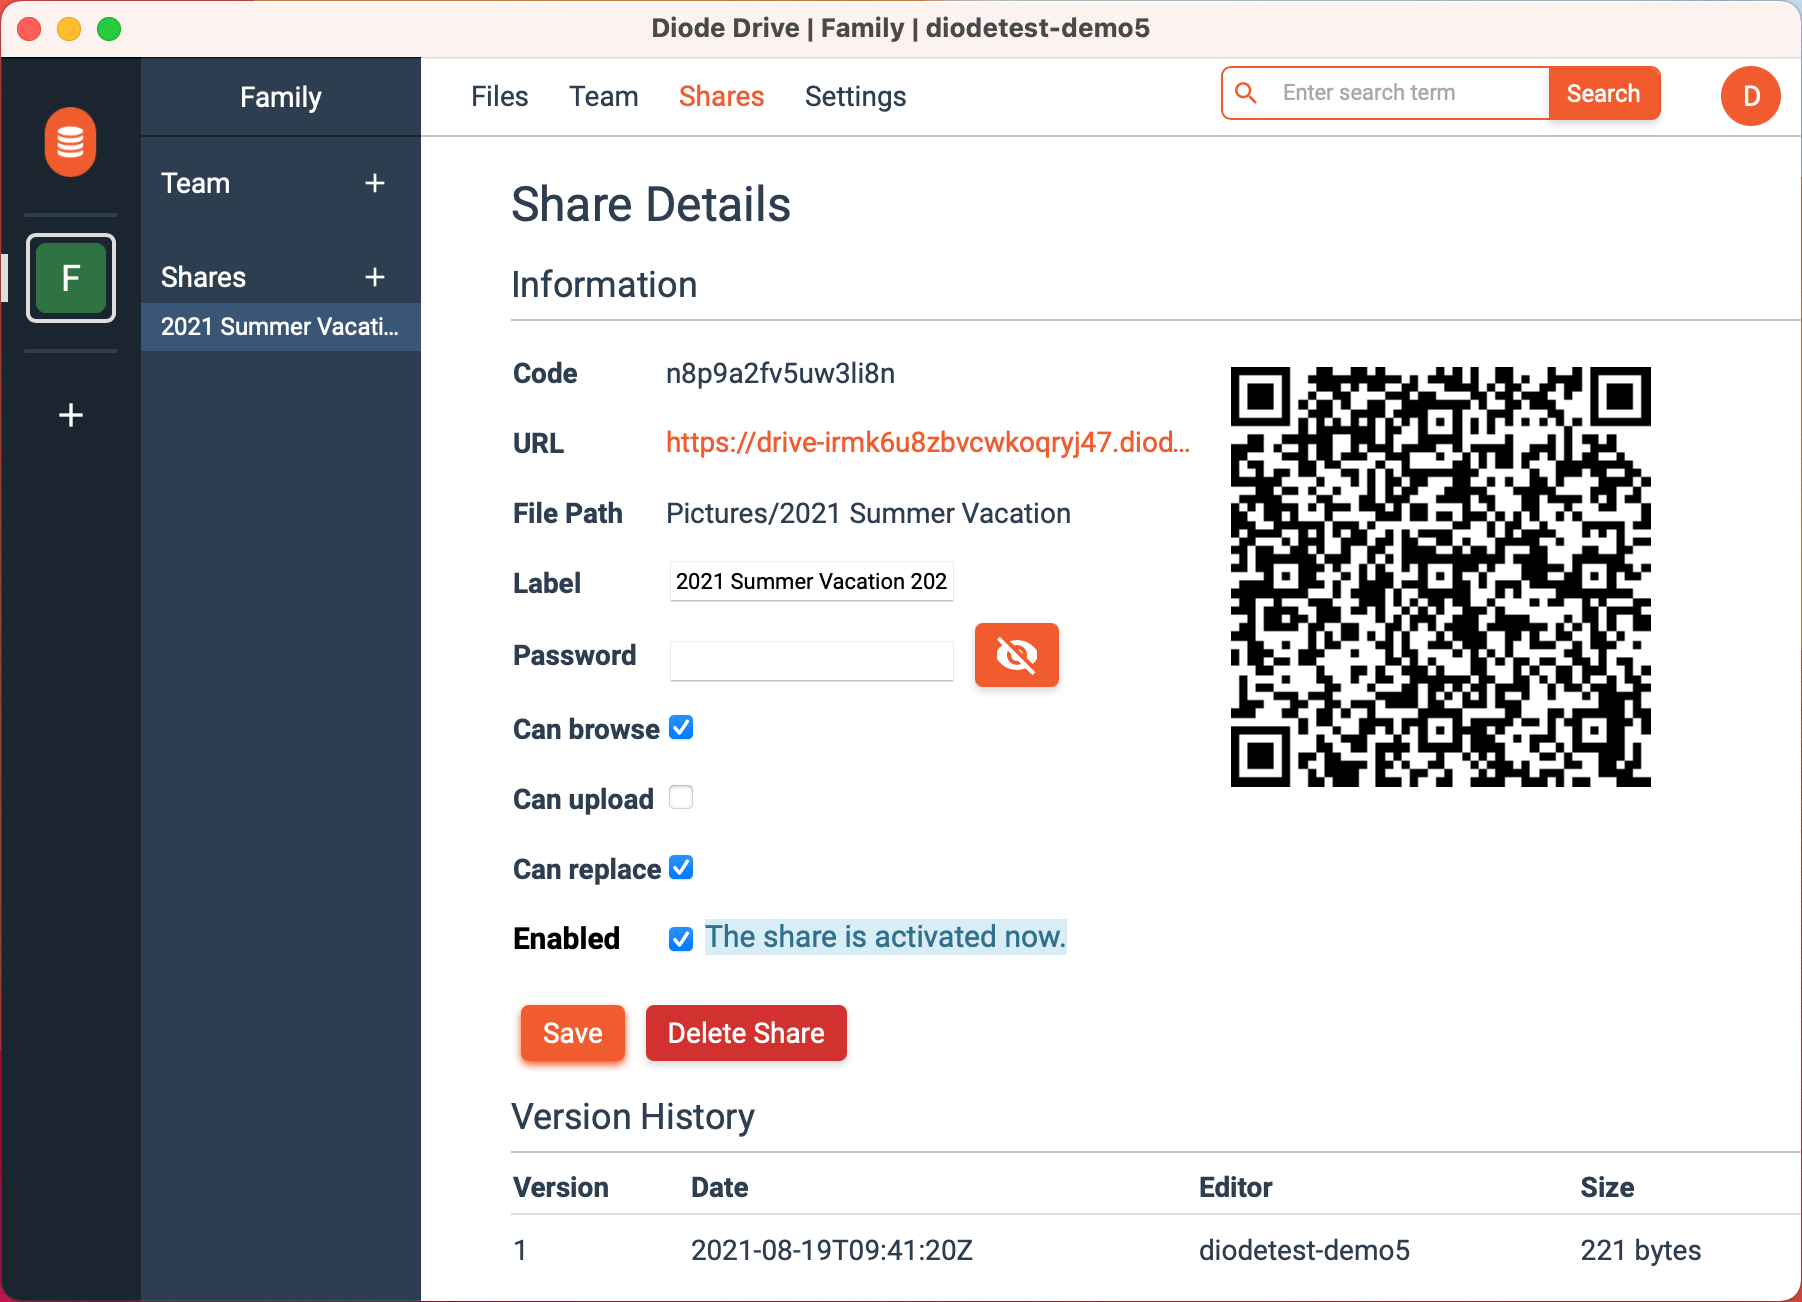Click the share QR code image
Image resolution: width=1802 pixels, height=1302 pixels.
(1440, 577)
